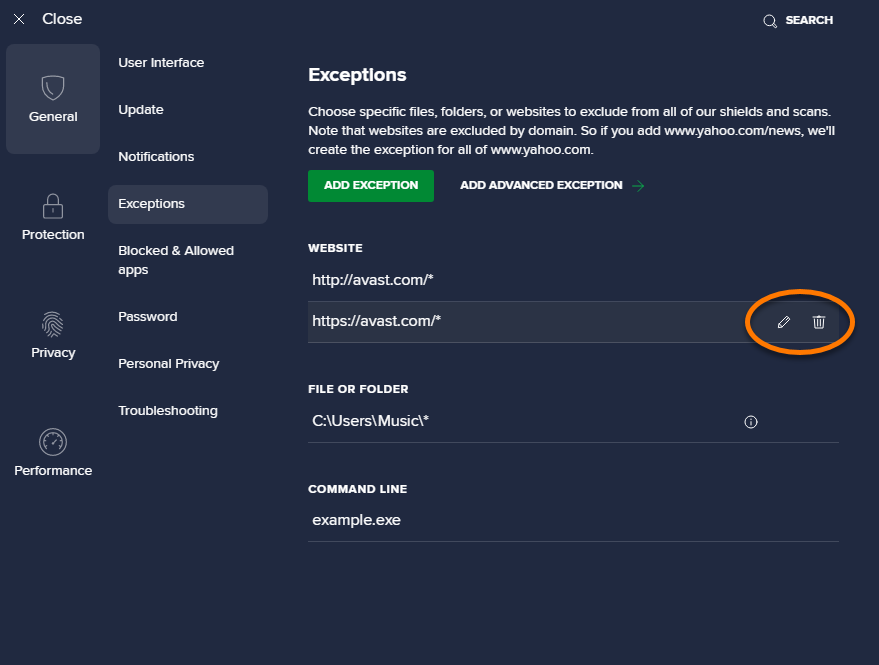Click the Search magnifier icon

click(x=770, y=20)
